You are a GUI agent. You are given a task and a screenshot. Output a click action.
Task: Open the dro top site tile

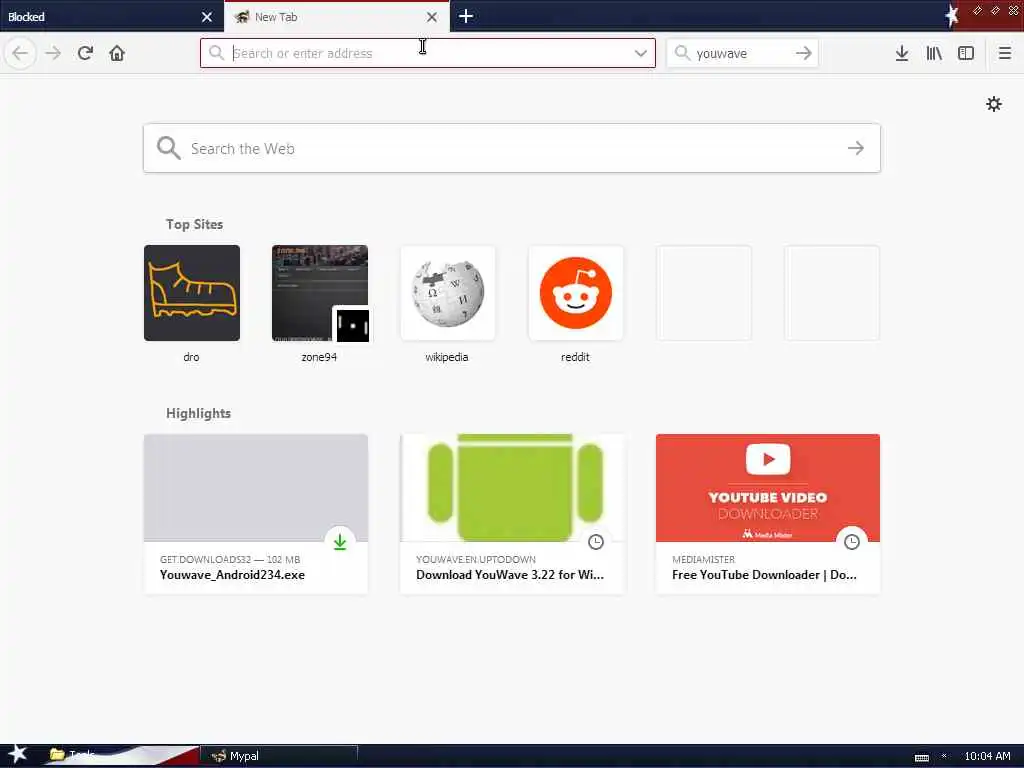(x=192, y=293)
